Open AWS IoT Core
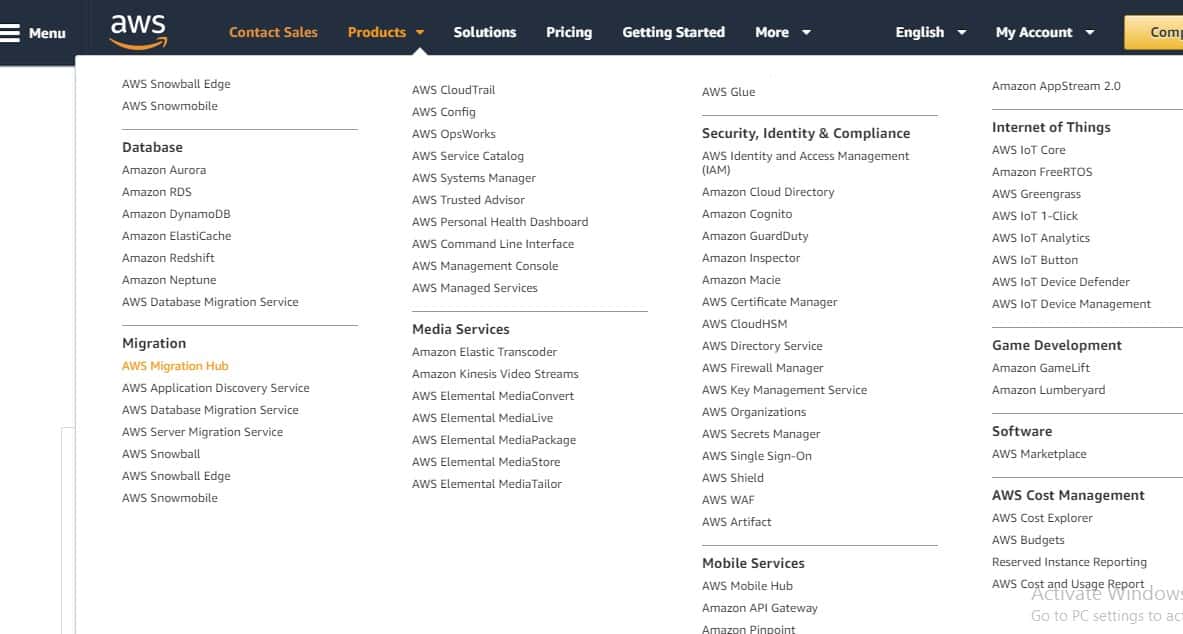1183x634 pixels. pos(1029,149)
